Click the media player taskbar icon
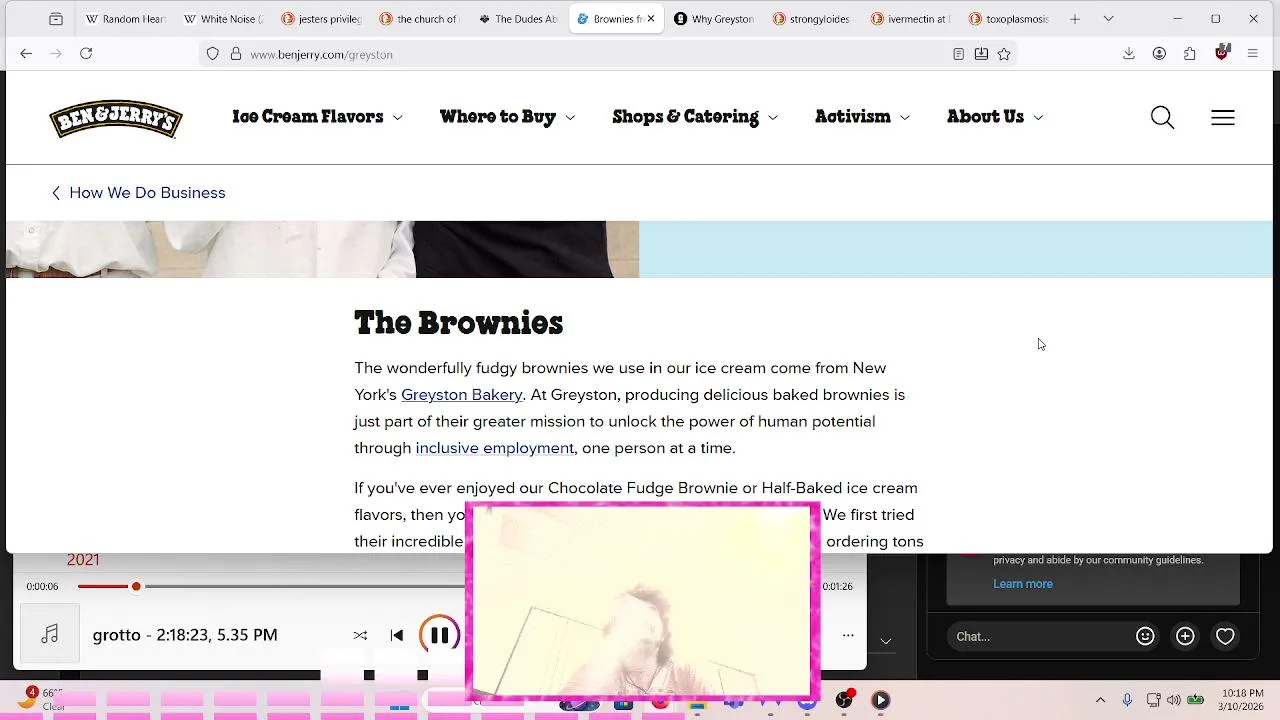The width and height of the screenshot is (1280, 720). click(880, 700)
